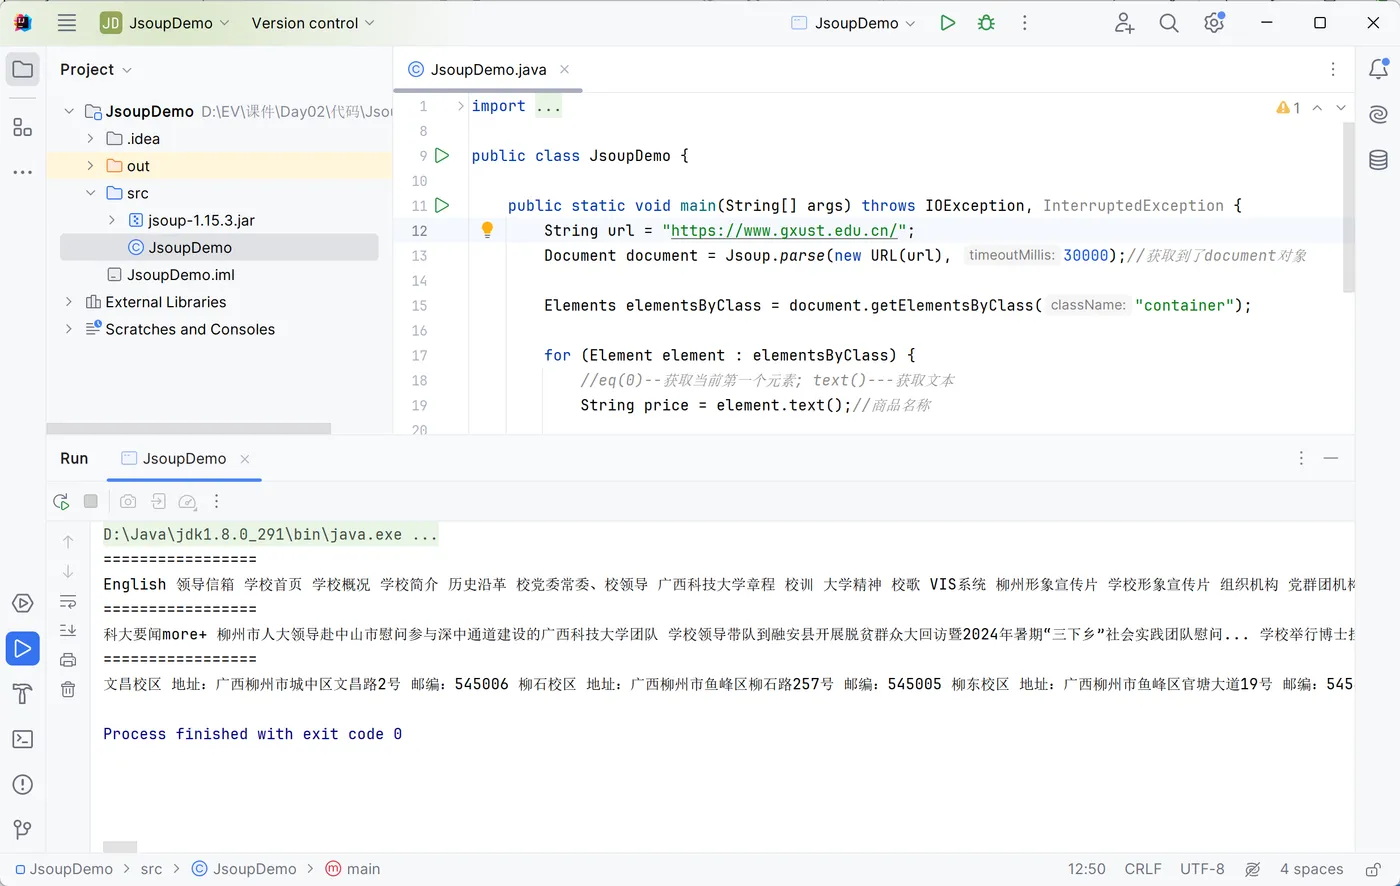The width and height of the screenshot is (1400, 886).
Task: Expand Scratches and Consoles node
Action: point(69,329)
